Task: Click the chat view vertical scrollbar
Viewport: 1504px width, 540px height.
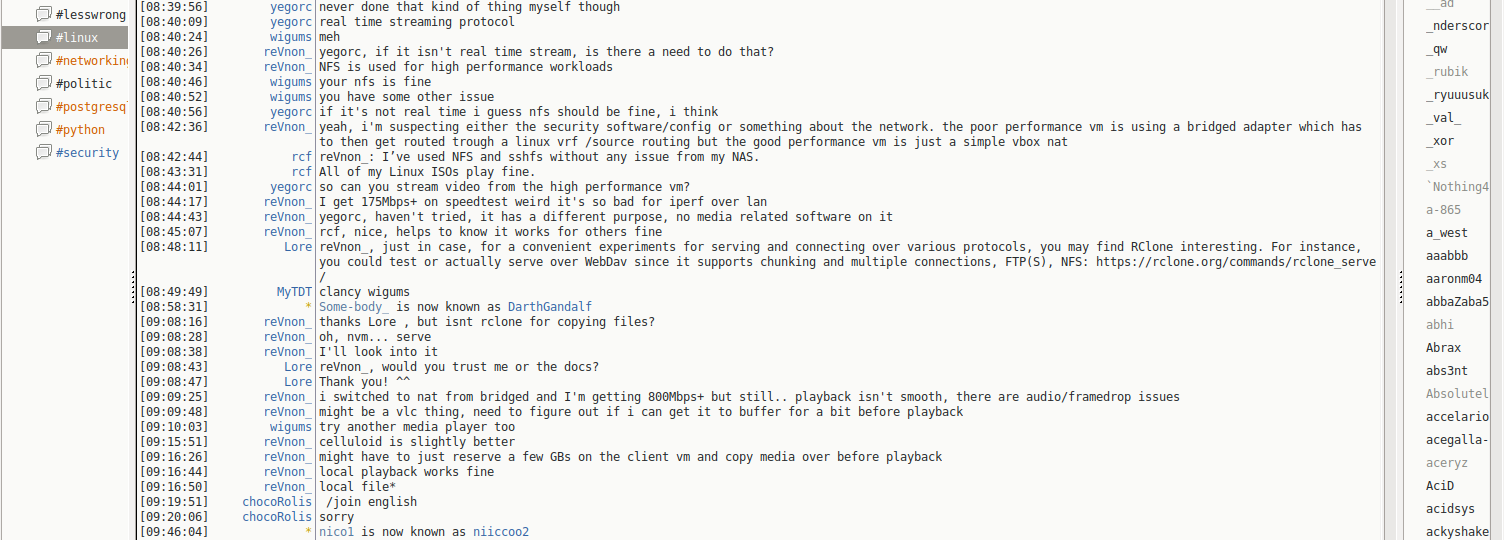Action: pyautogui.click(x=1391, y=270)
